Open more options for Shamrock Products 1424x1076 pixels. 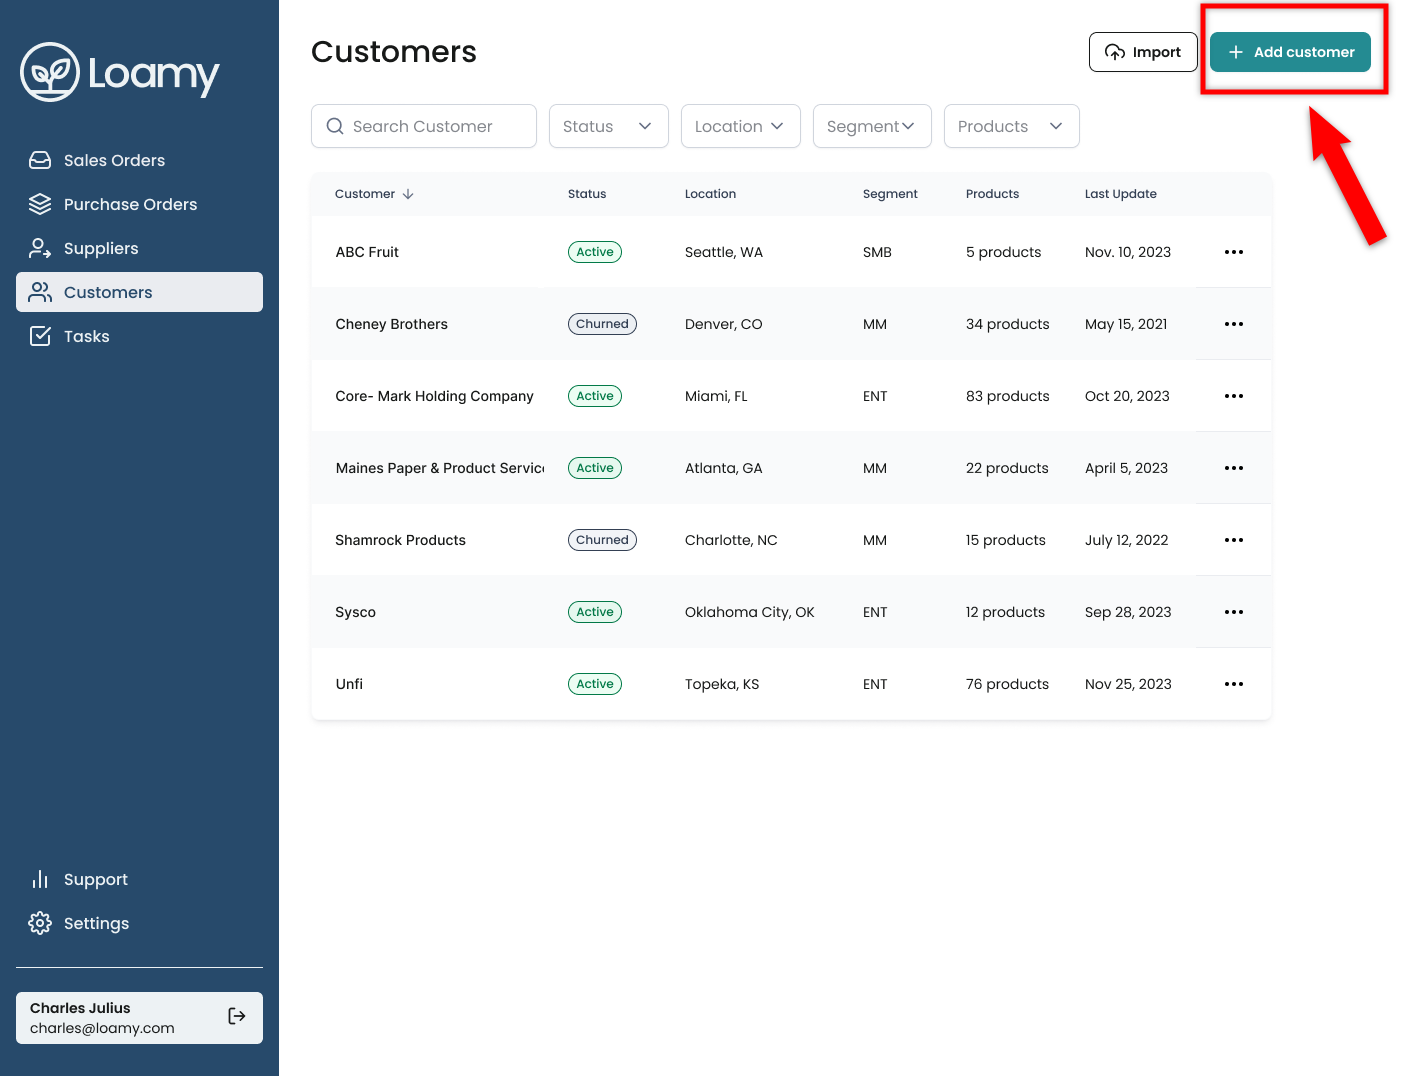click(1234, 540)
